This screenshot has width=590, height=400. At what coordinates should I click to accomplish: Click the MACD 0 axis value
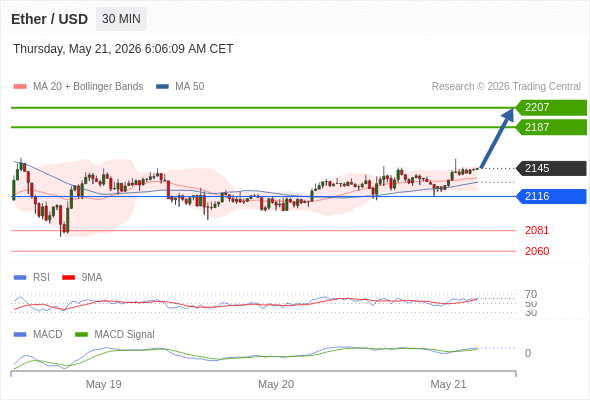[528, 353]
